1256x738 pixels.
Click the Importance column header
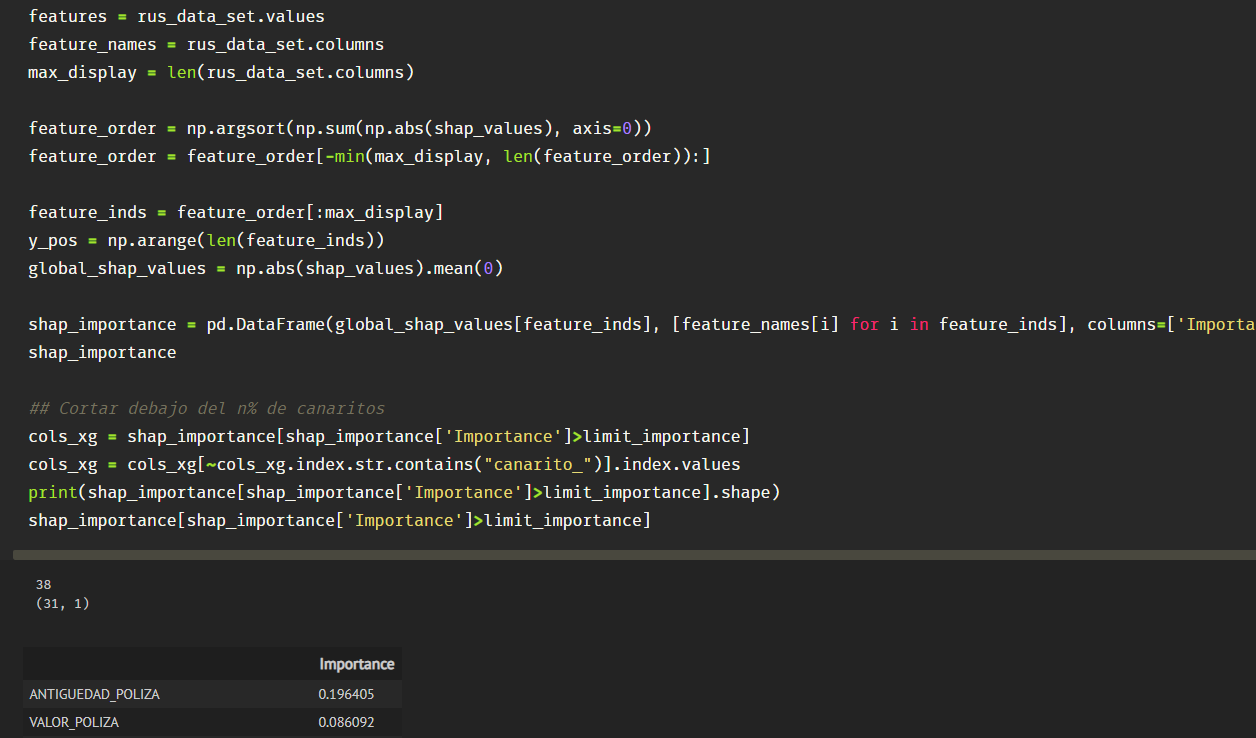coord(357,663)
